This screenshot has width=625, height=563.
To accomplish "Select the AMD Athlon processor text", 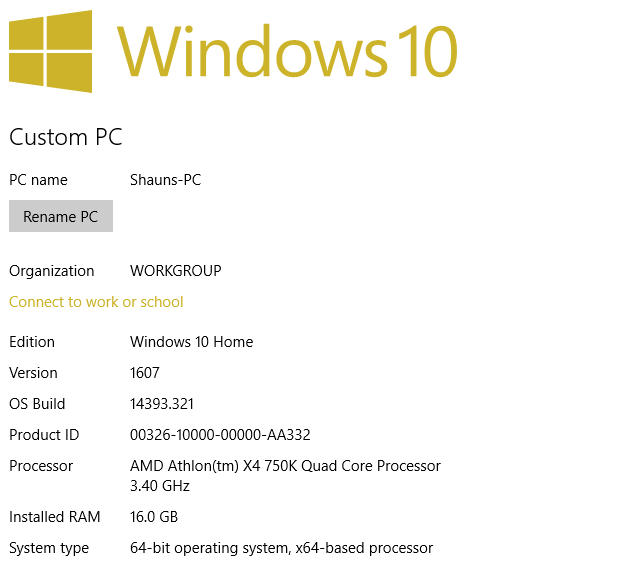I will [x=285, y=466].
